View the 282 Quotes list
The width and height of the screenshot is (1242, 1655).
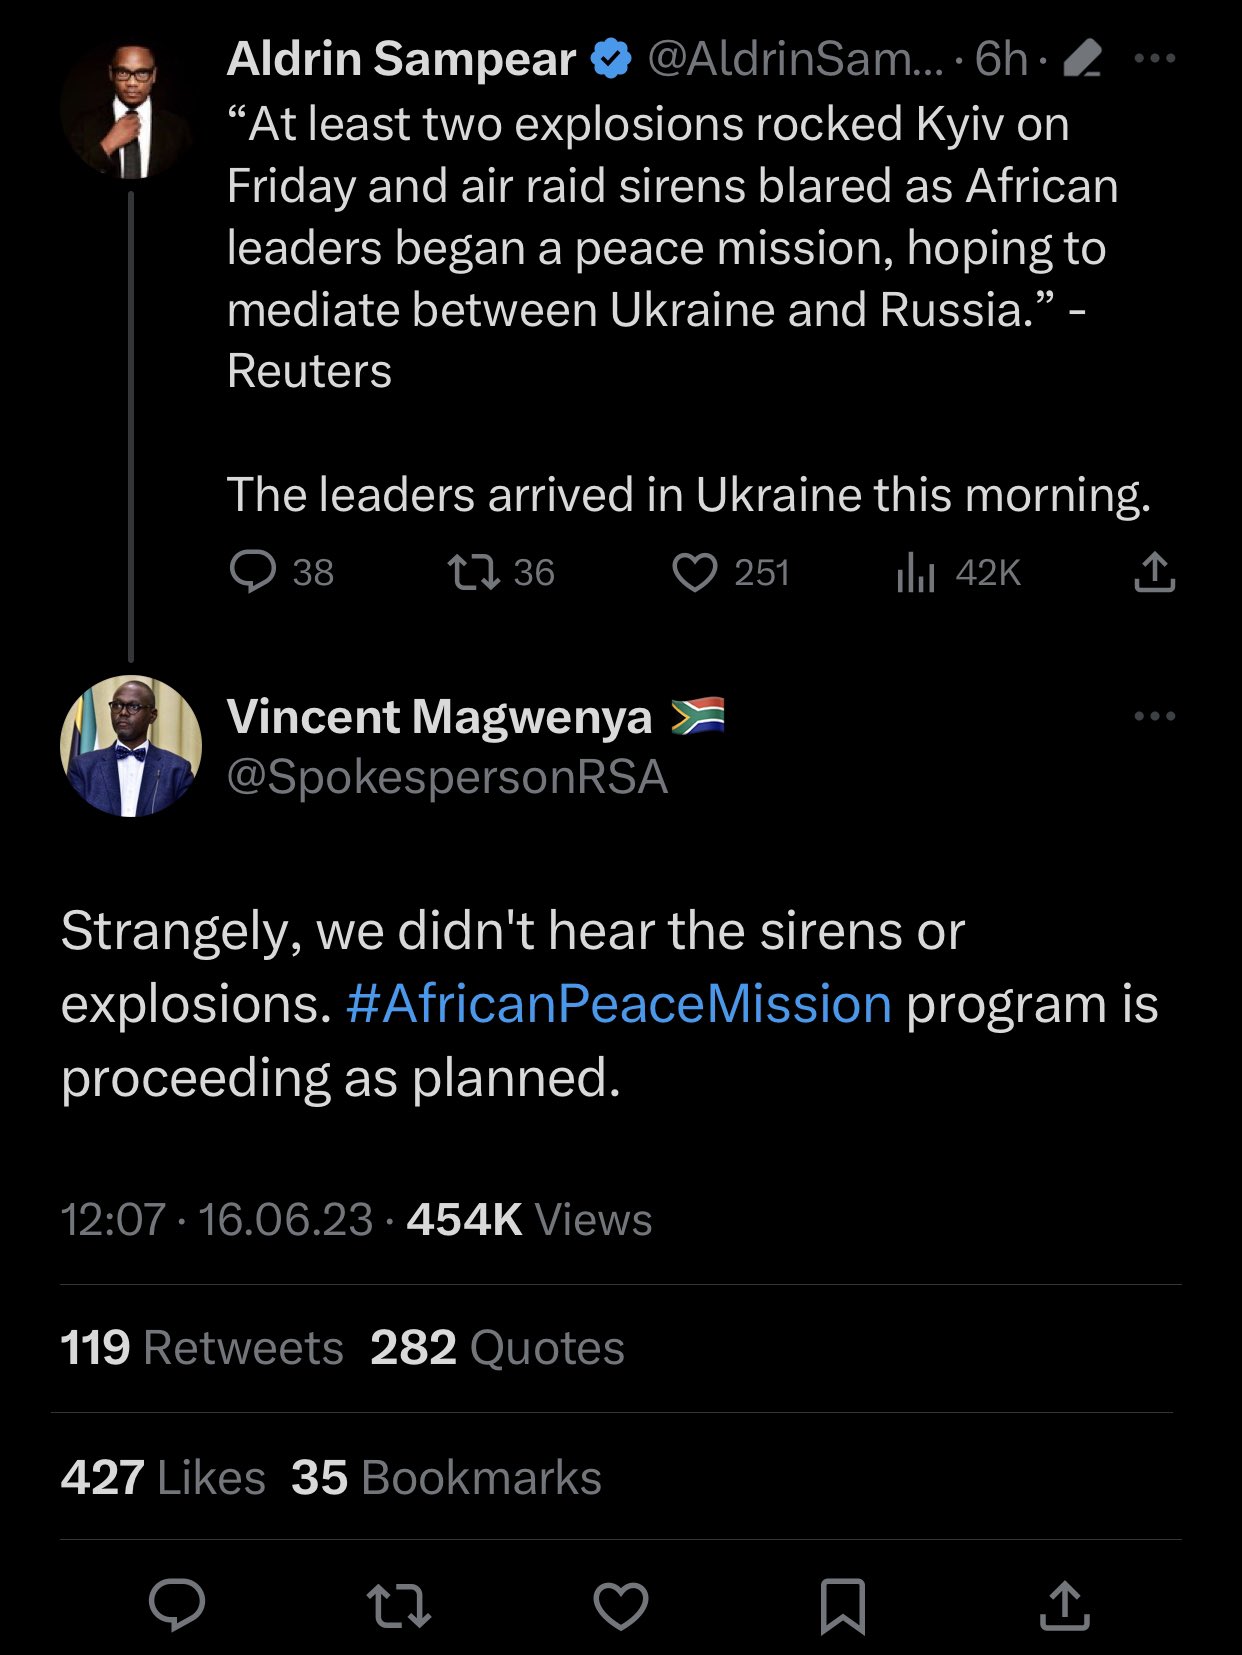(497, 1347)
